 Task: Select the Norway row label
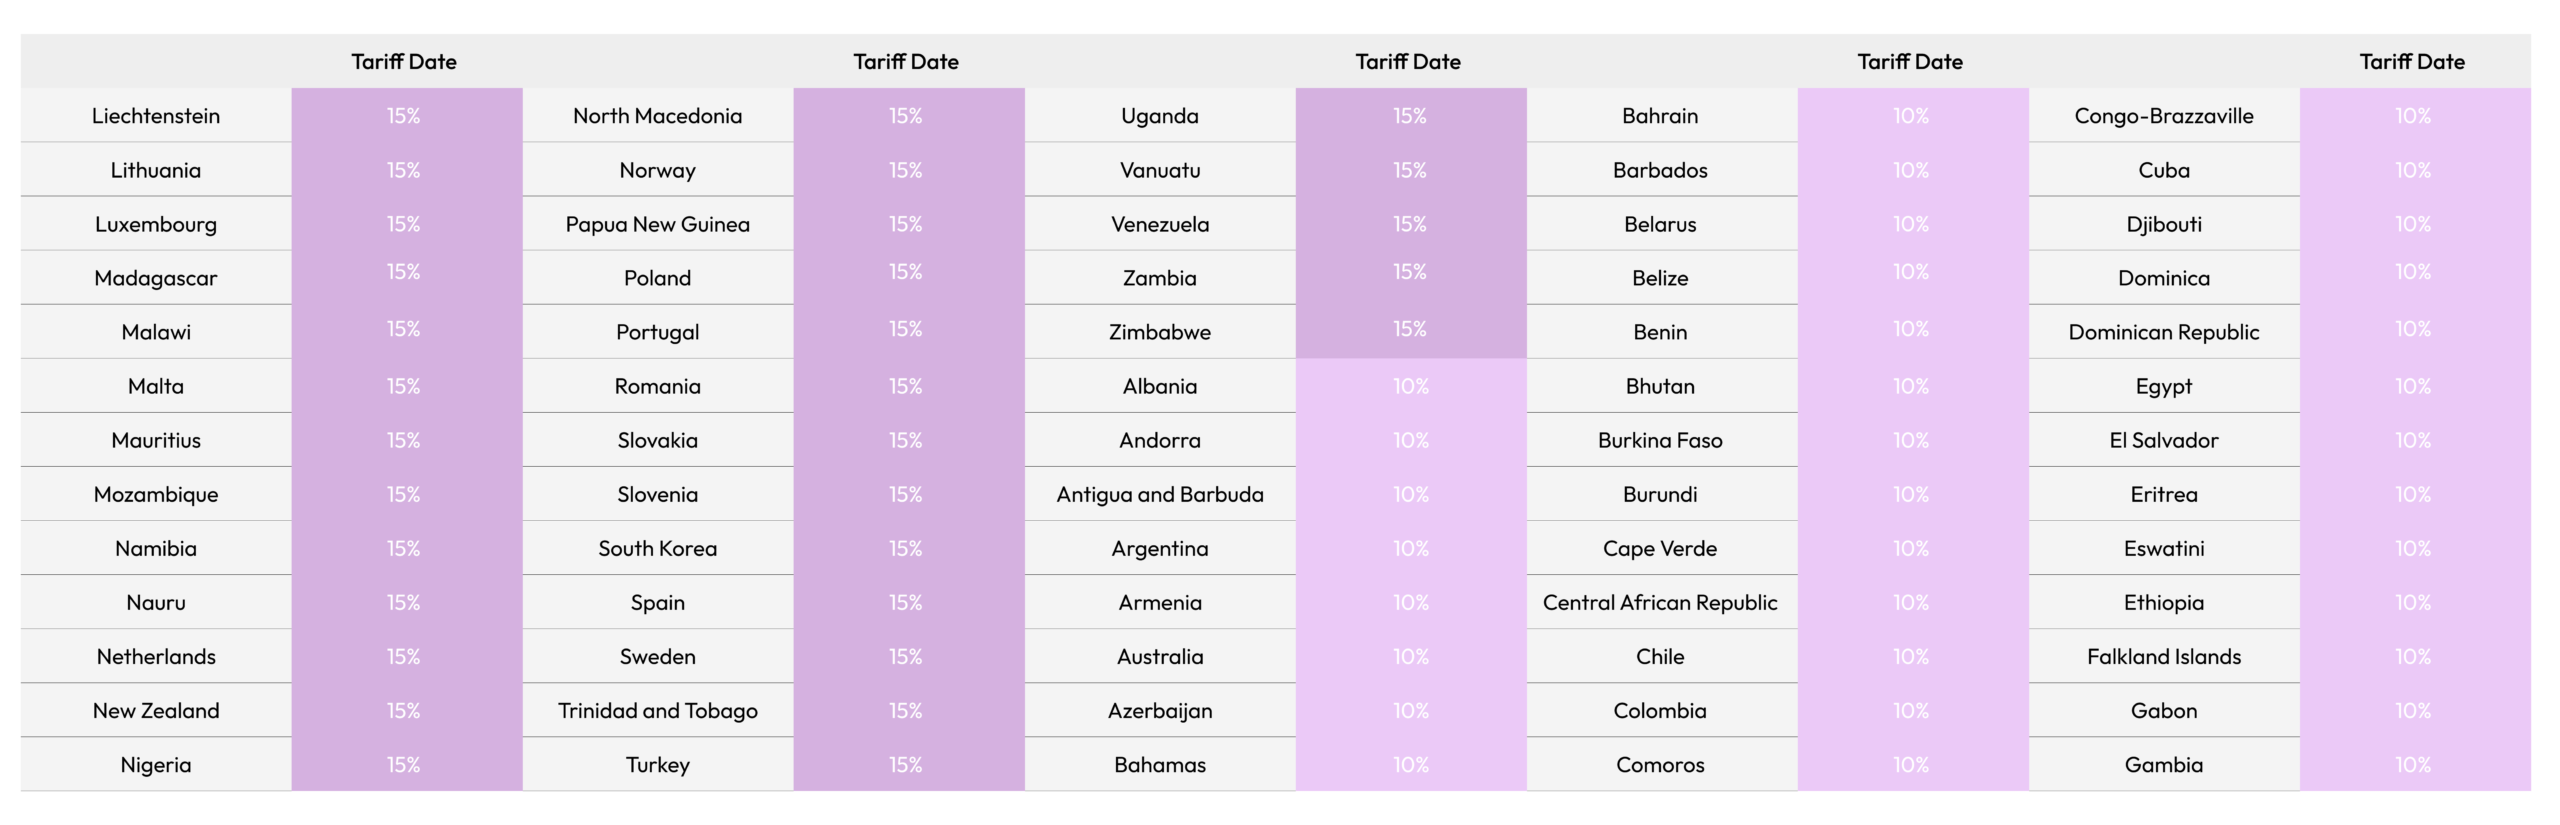tap(658, 170)
